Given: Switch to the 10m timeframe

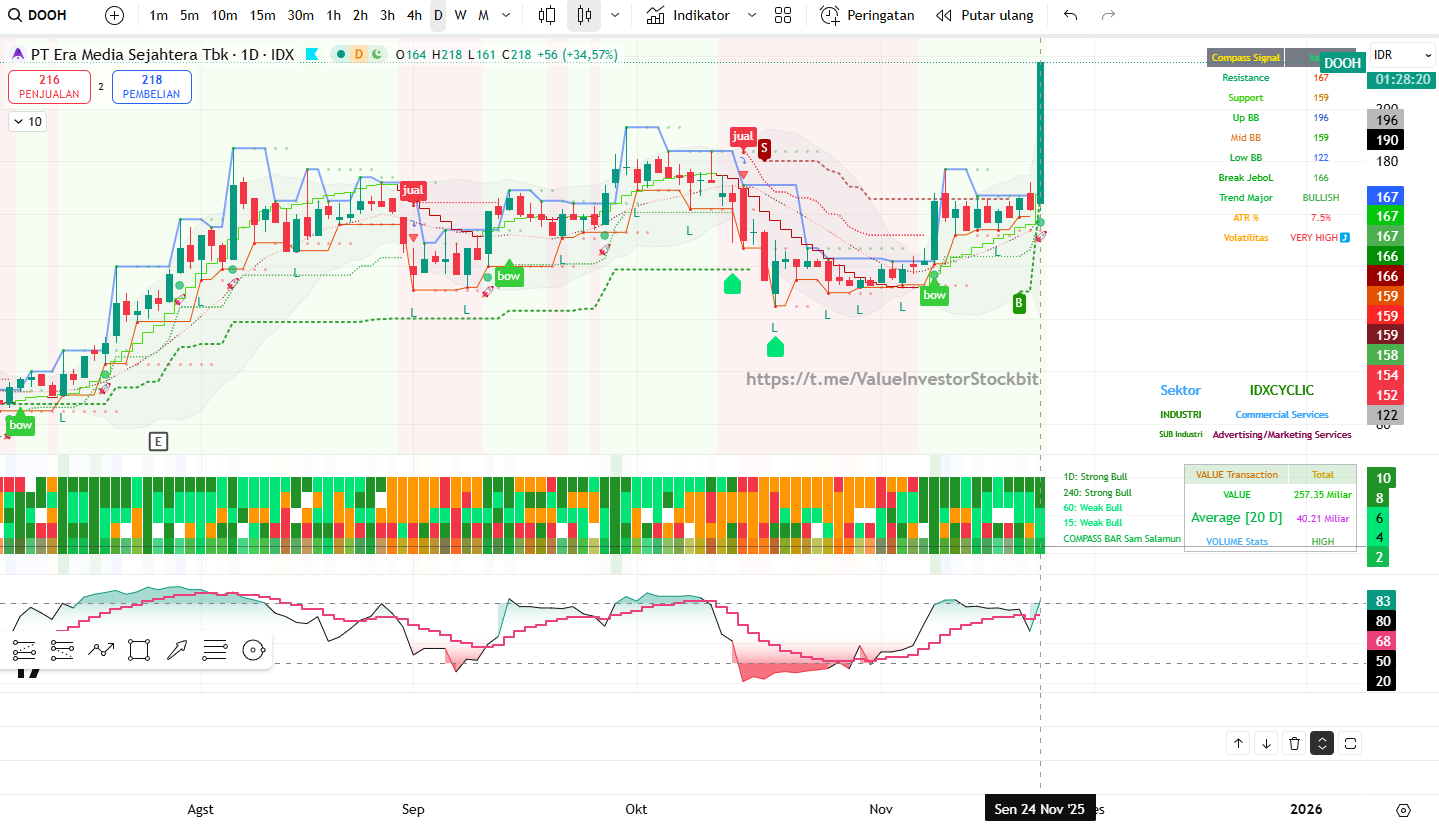Looking at the screenshot, I should 224,15.
